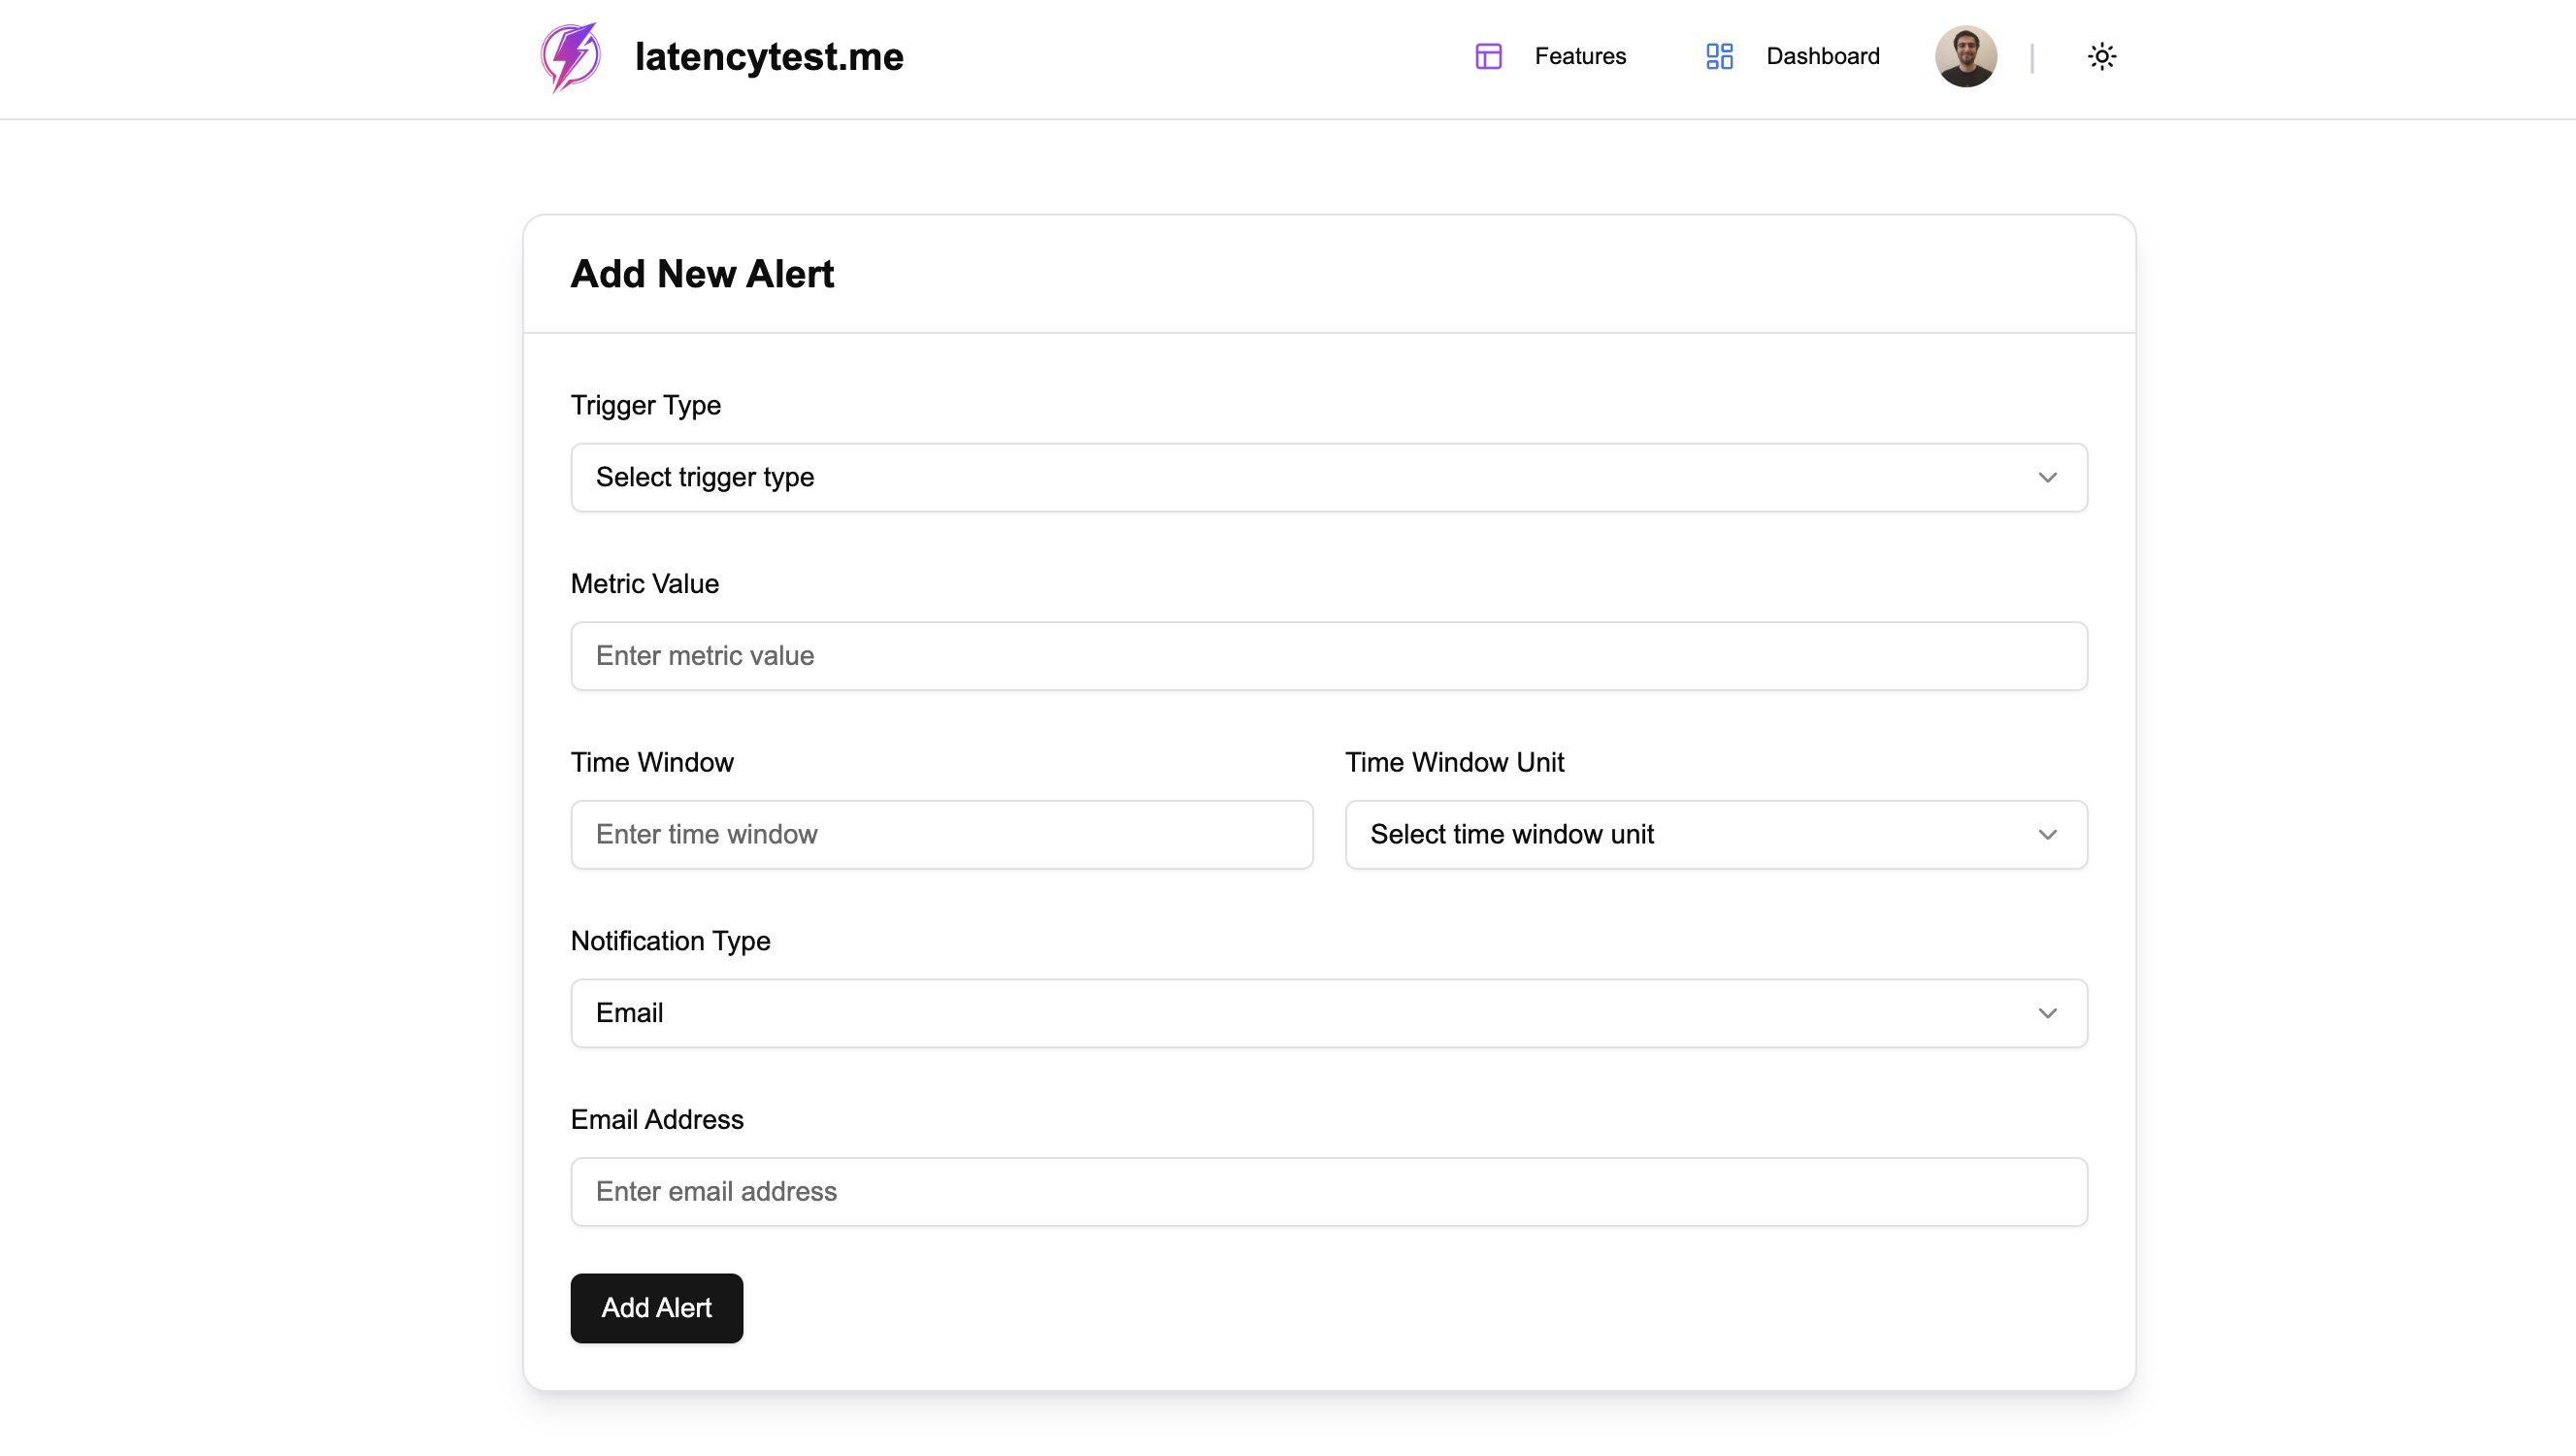Focus the Enter time window field
The image size is (2576, 1456).
941,835
